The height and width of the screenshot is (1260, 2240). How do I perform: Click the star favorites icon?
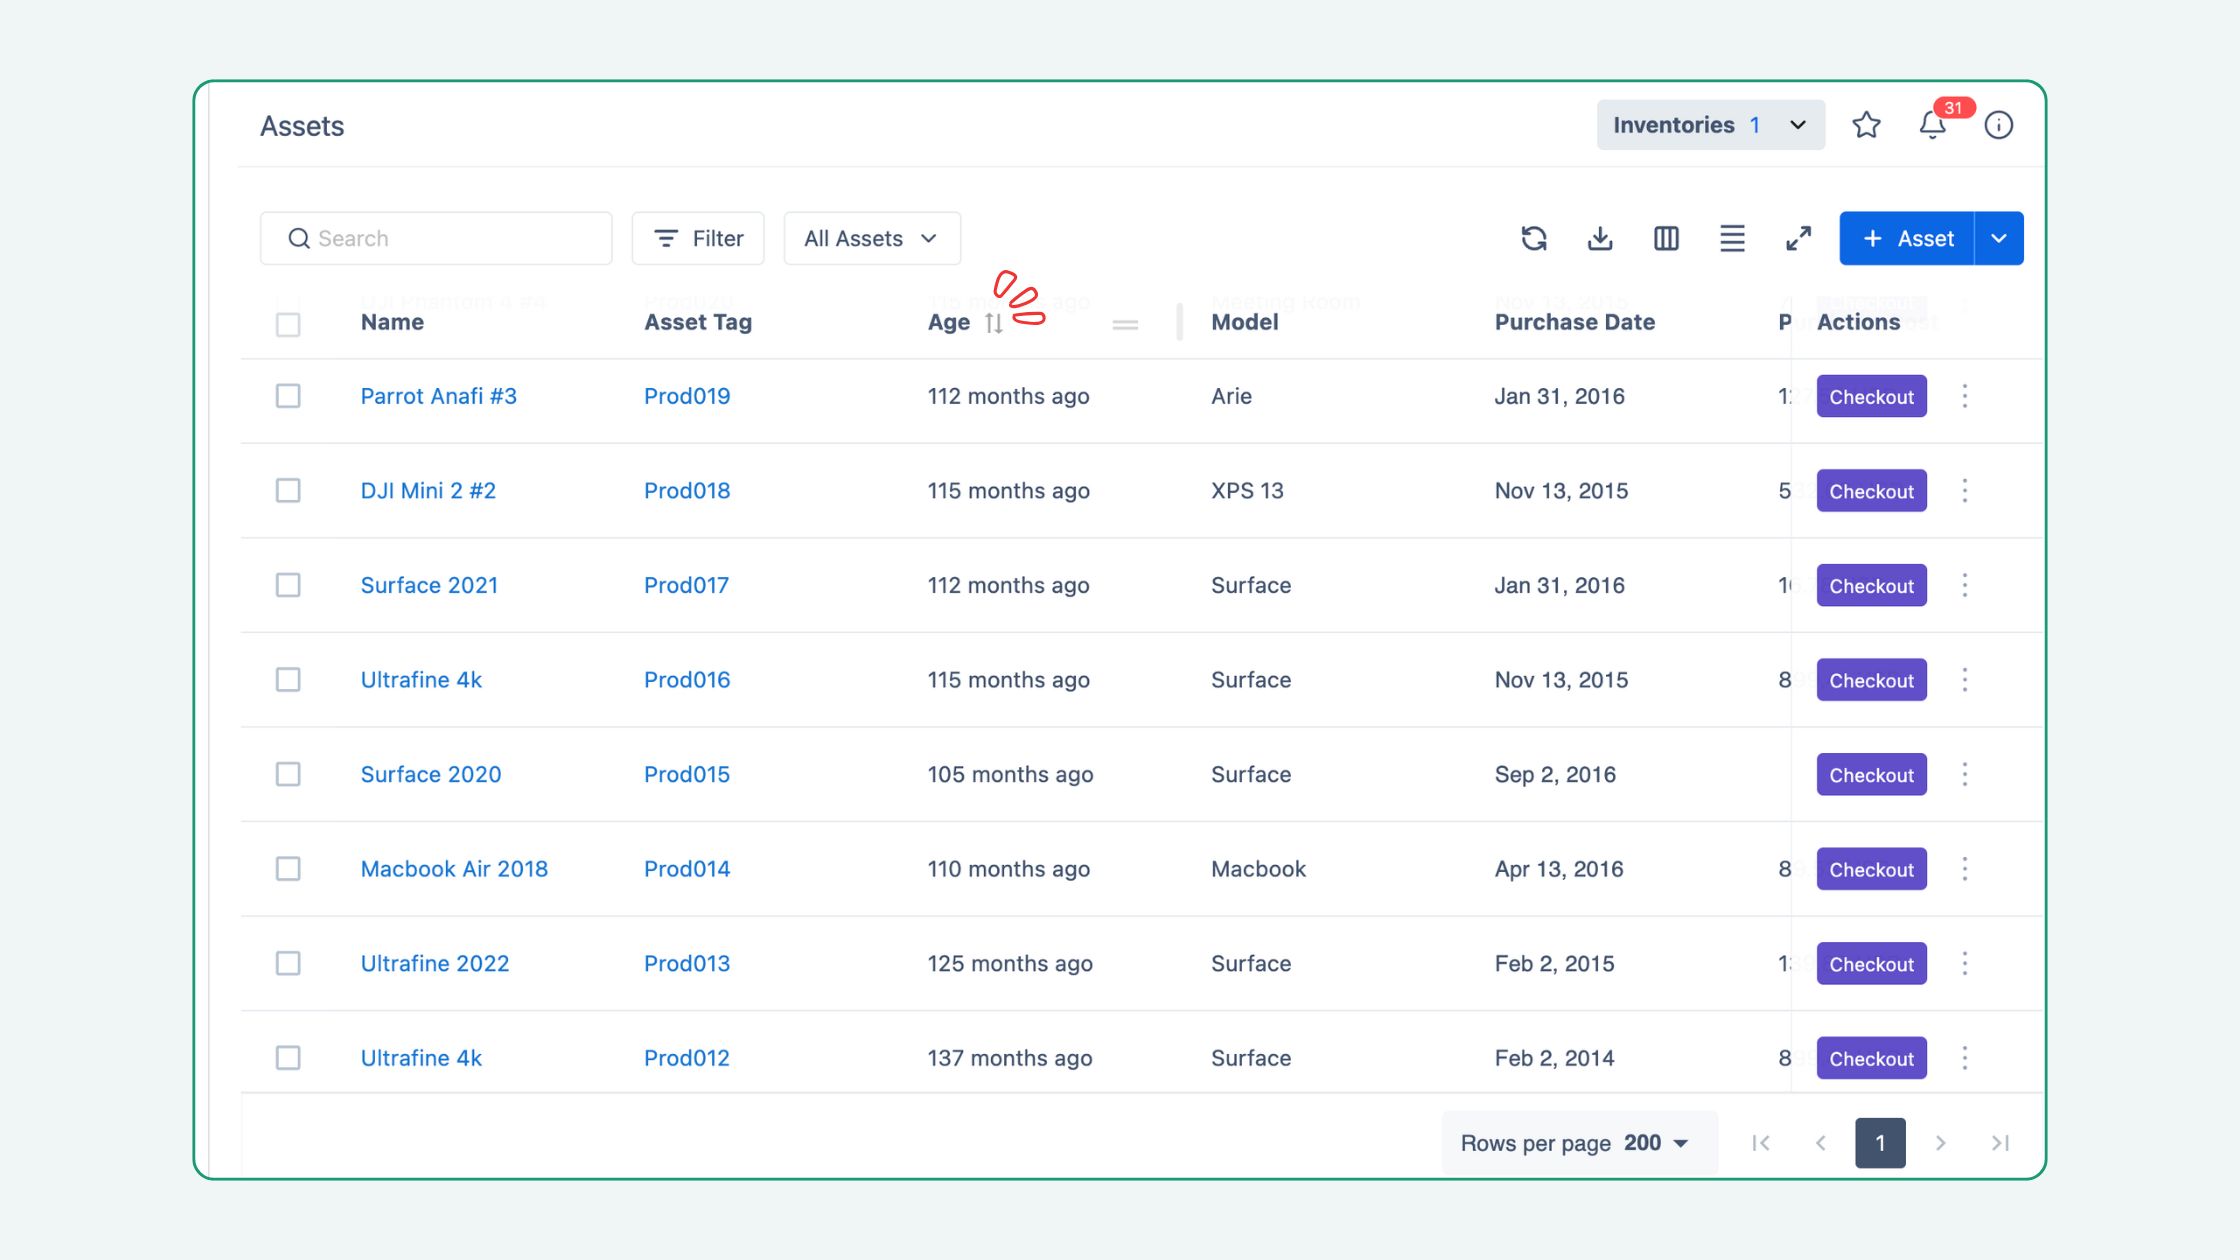tap(1866, 125)
